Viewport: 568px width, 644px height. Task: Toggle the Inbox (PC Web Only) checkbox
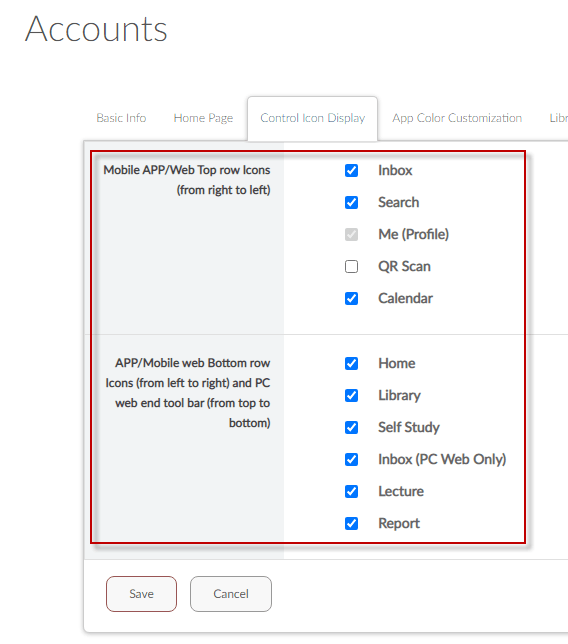coord(351,460)
